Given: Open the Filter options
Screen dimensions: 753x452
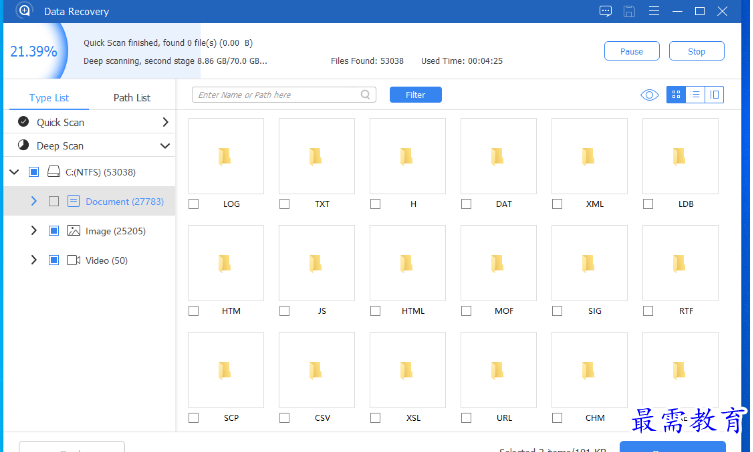Looking at the screenshot, I should (415, 95).
